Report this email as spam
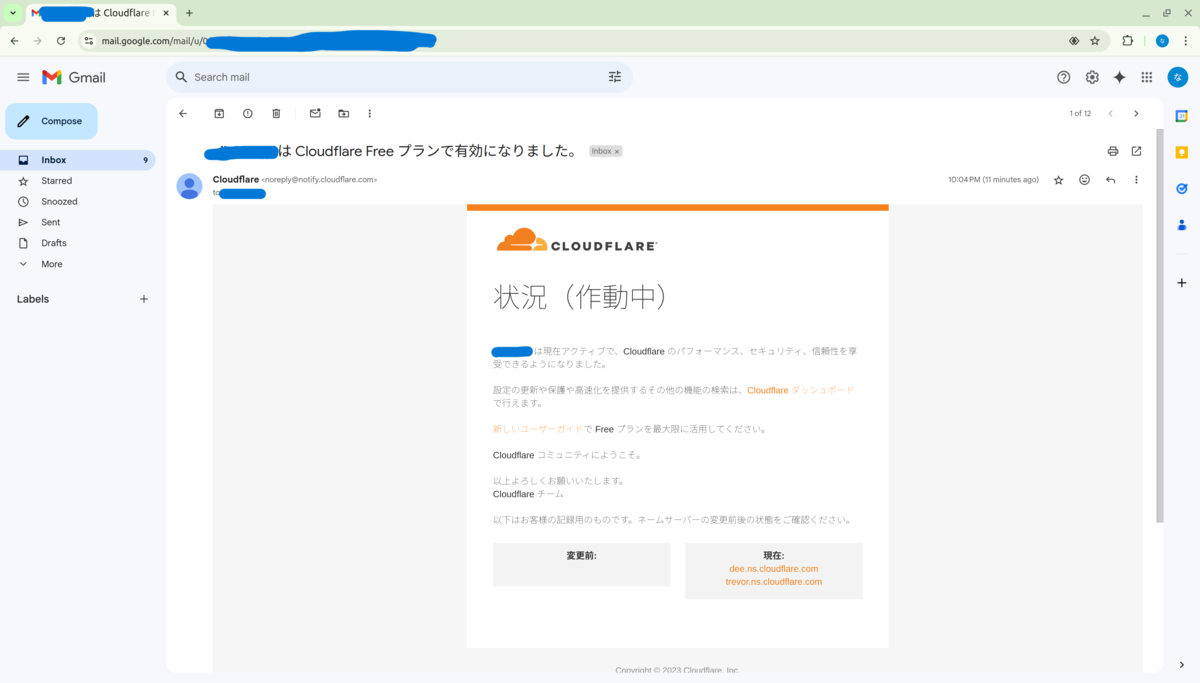This screenshot has height=683, width=1200. (248, 114)
